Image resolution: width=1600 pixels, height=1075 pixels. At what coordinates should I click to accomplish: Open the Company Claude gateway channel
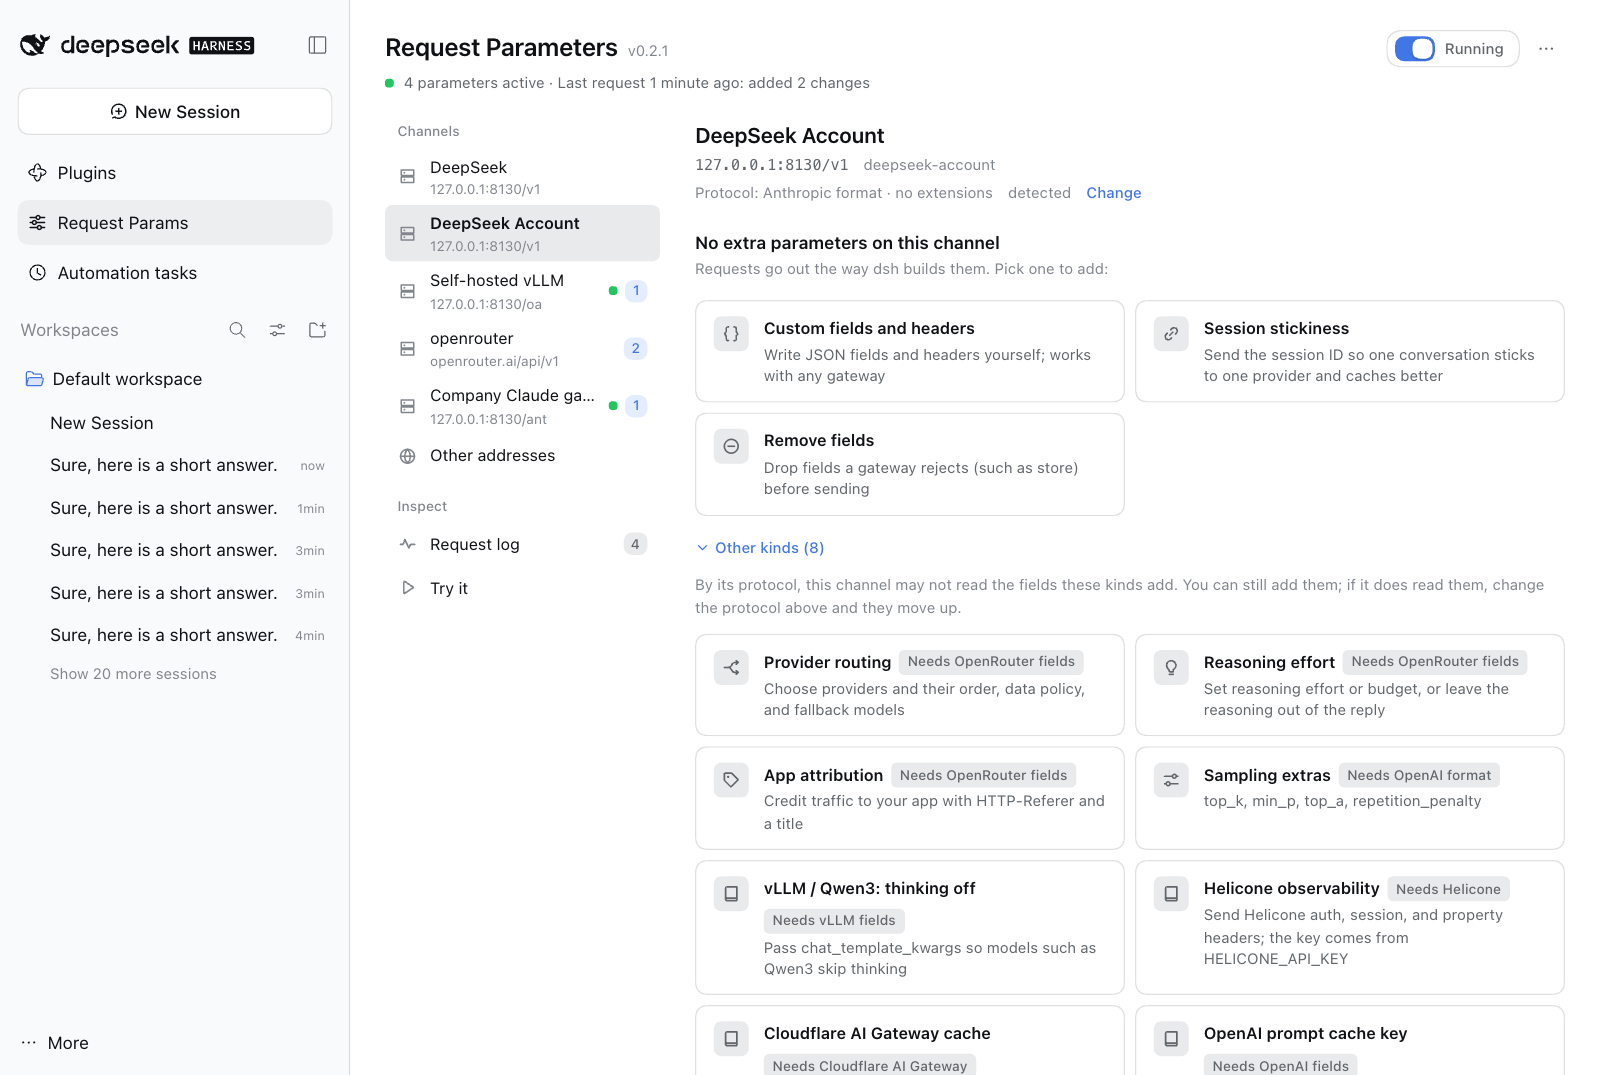pyautogui.click(x=522, y=406)
